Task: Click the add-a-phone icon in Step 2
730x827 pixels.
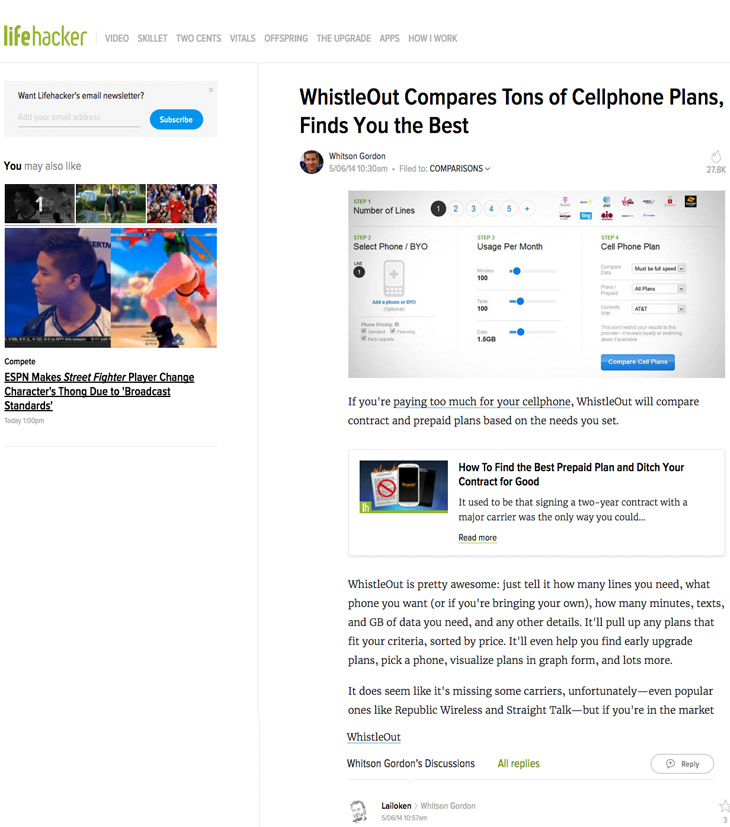Action: tap(393, 278)
